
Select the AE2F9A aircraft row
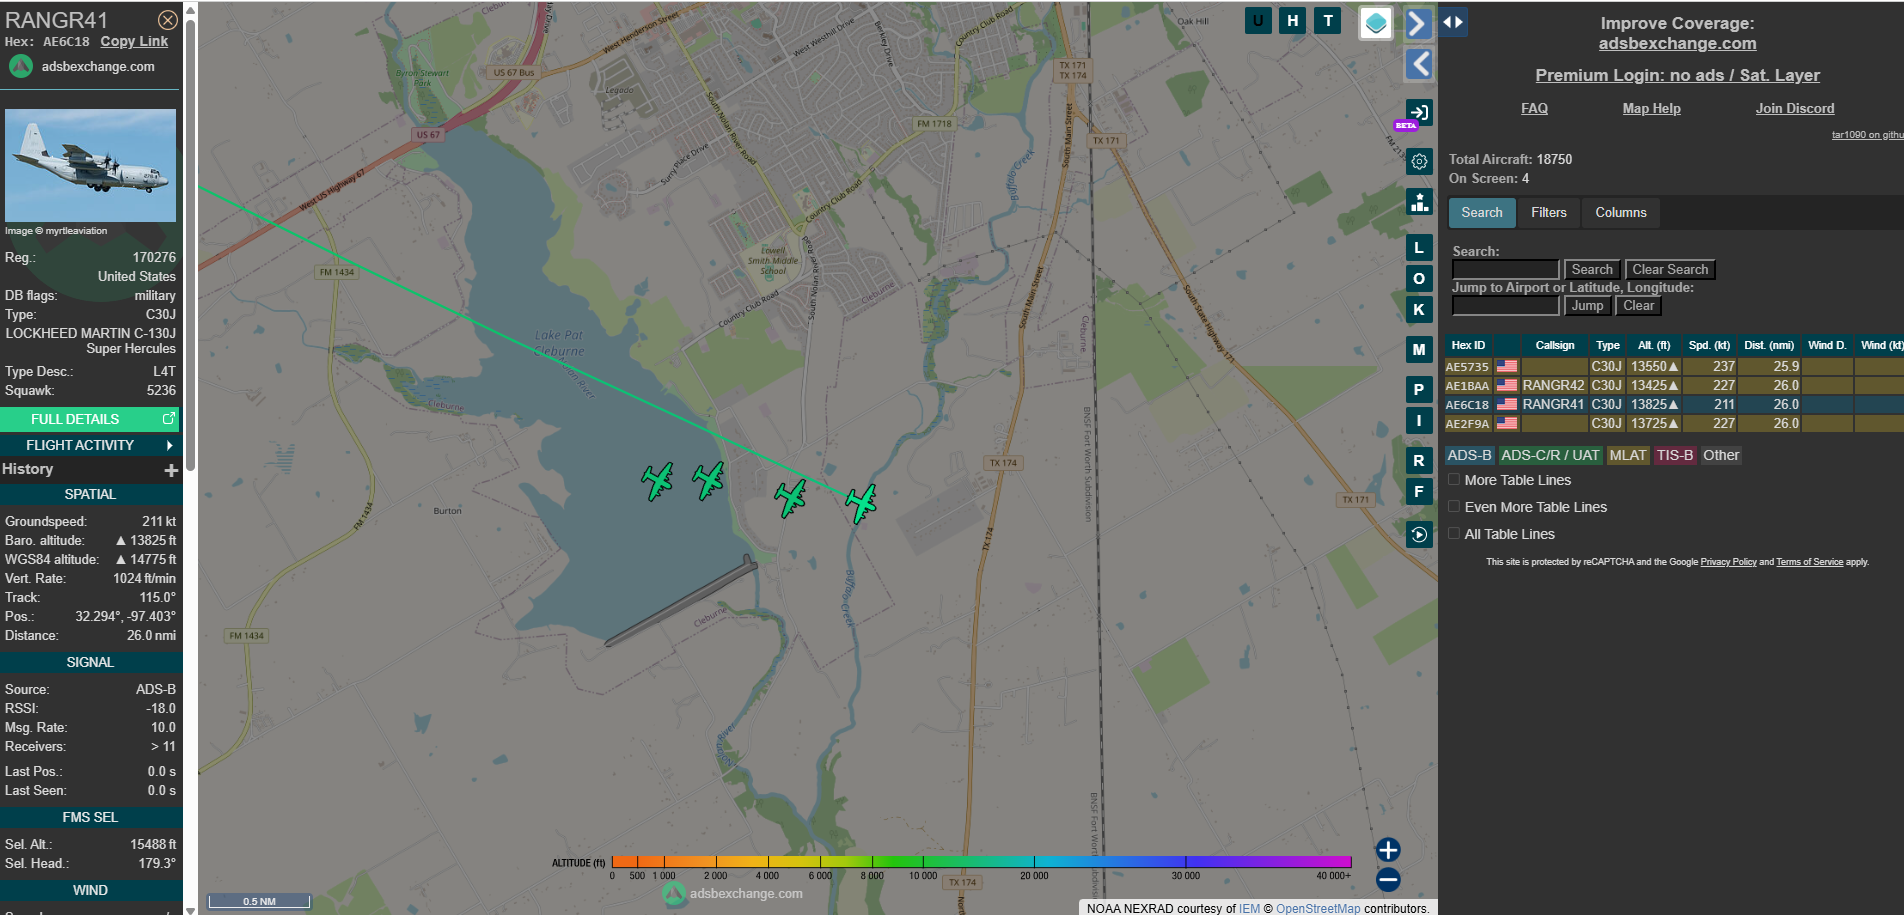1674,424
